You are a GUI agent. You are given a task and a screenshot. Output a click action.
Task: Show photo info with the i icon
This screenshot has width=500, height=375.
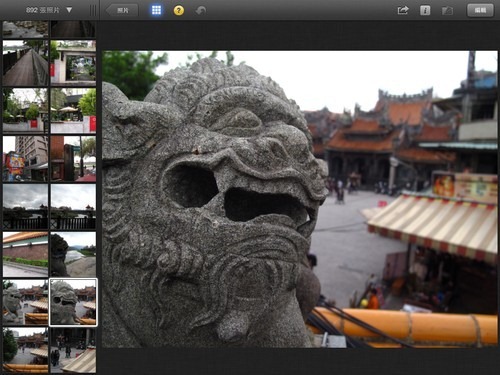tap(425, 10)
